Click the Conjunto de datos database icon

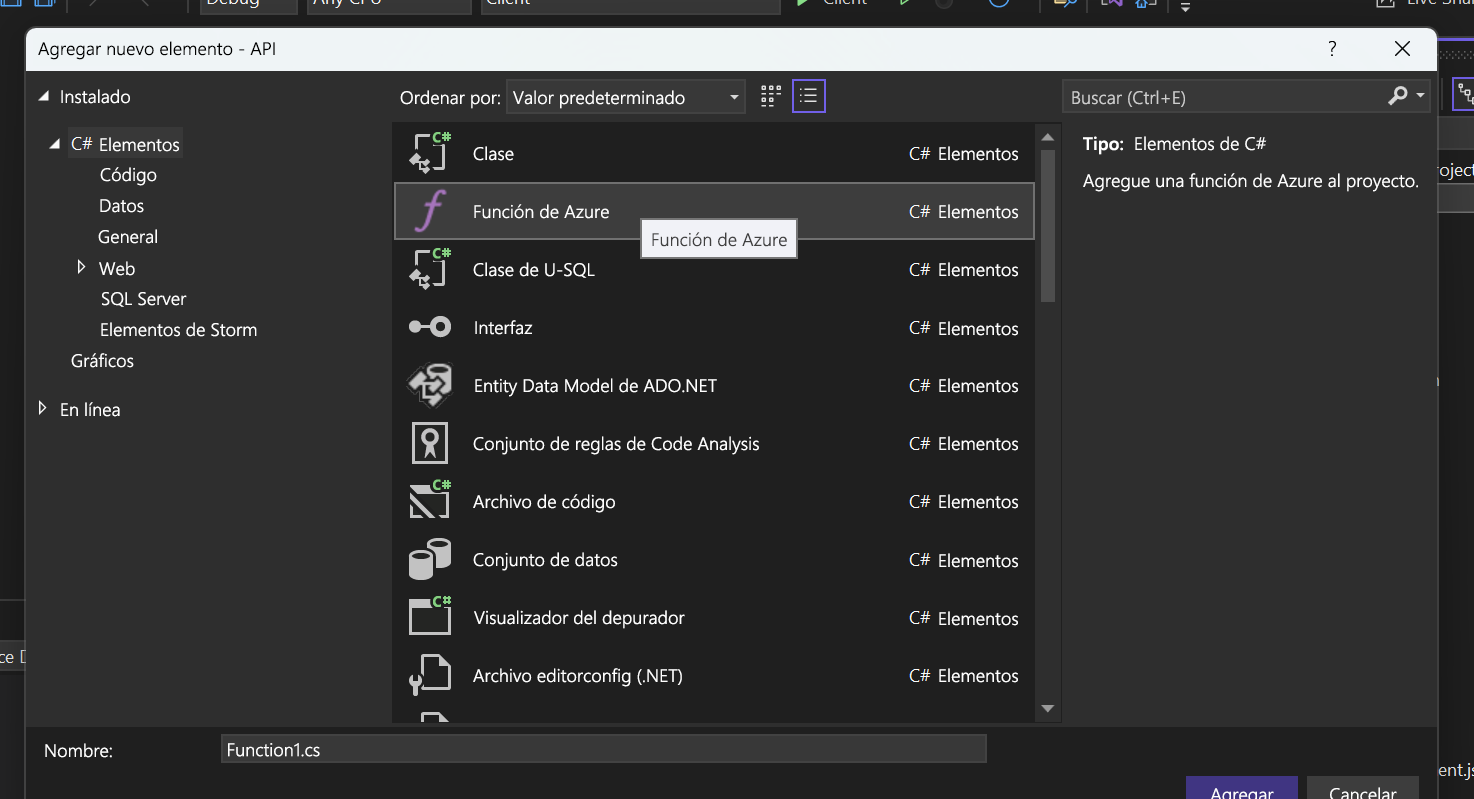click(429, 559)
